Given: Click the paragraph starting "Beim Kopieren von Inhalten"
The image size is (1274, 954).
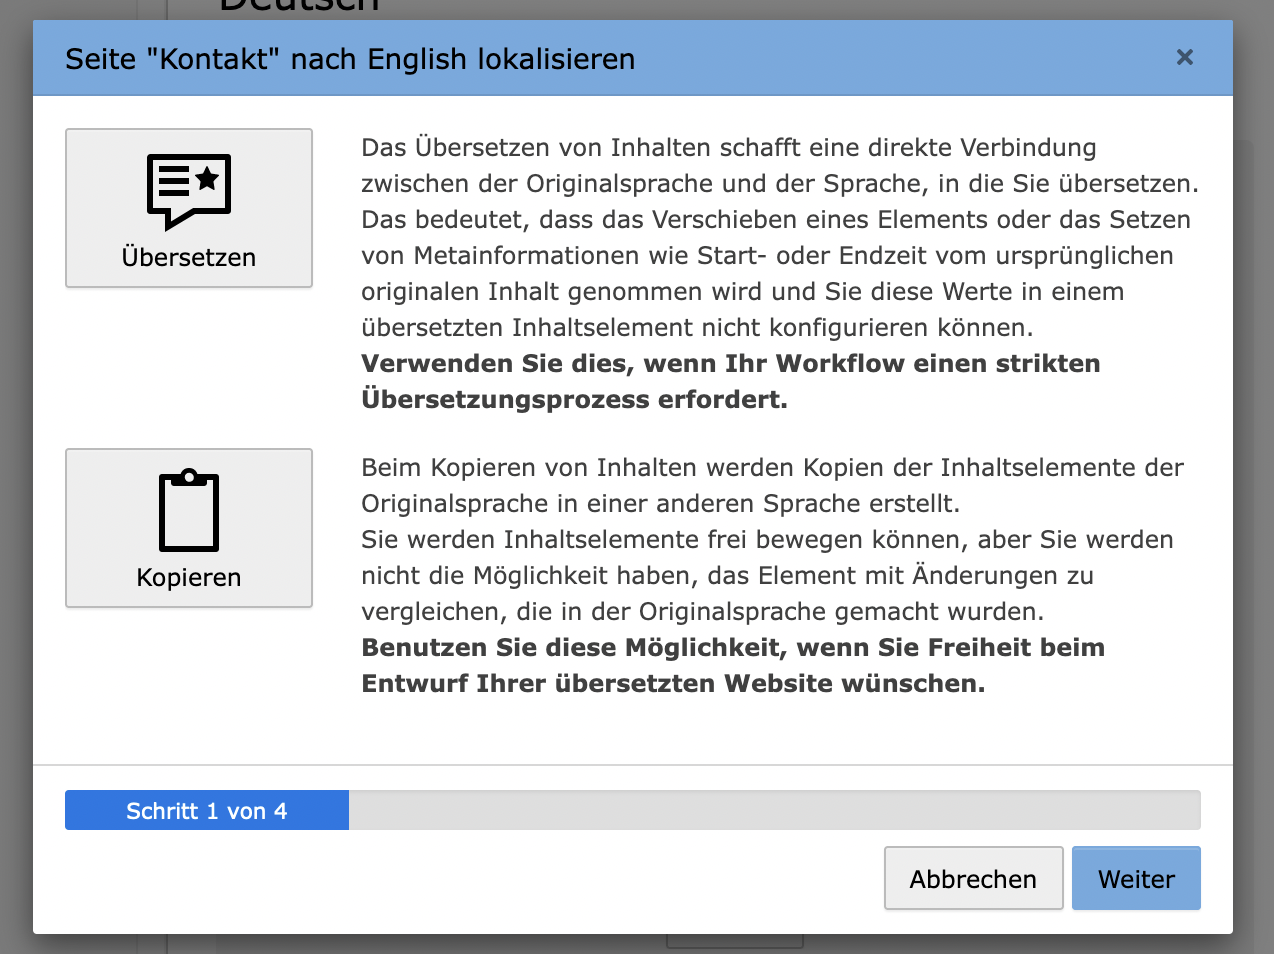Looking at the screenshot, I should click(772, 468).
